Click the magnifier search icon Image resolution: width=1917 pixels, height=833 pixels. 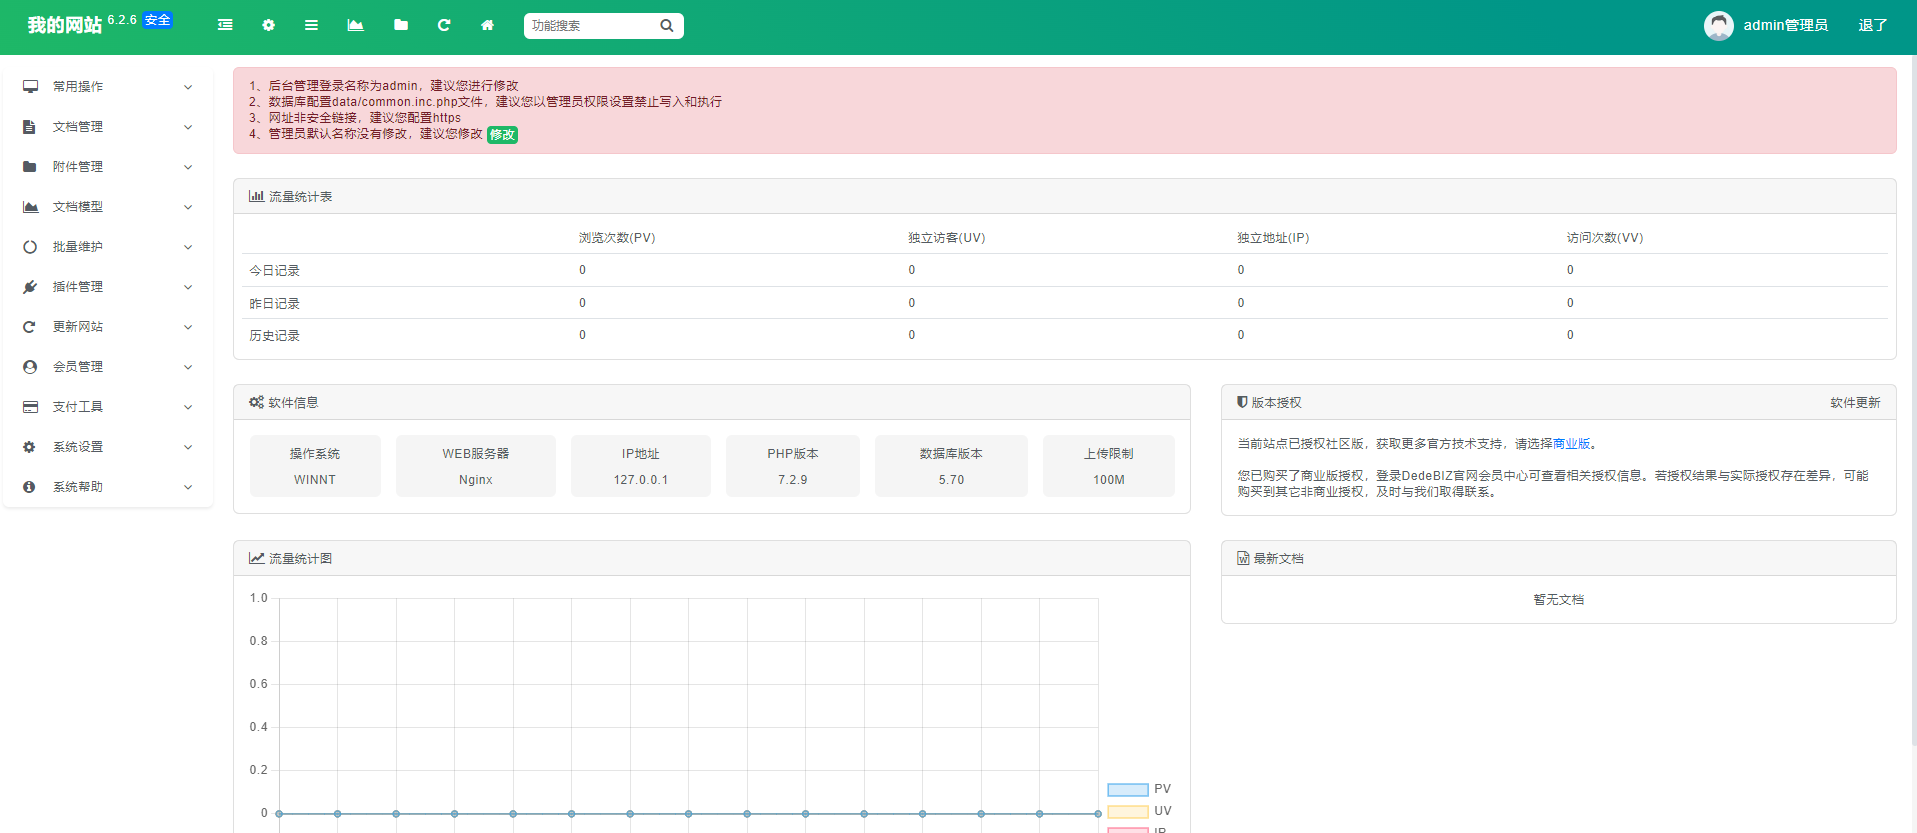[x=667, y=26]
